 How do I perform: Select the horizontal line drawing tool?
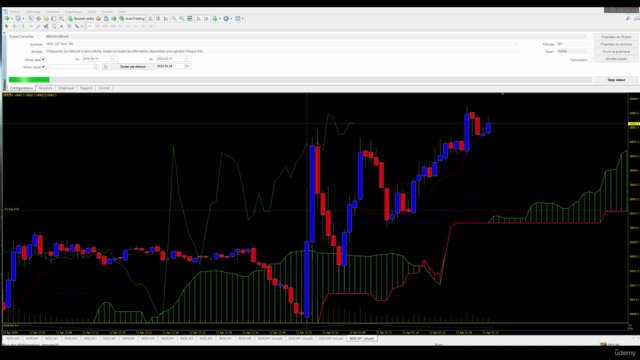coord(31,26)
